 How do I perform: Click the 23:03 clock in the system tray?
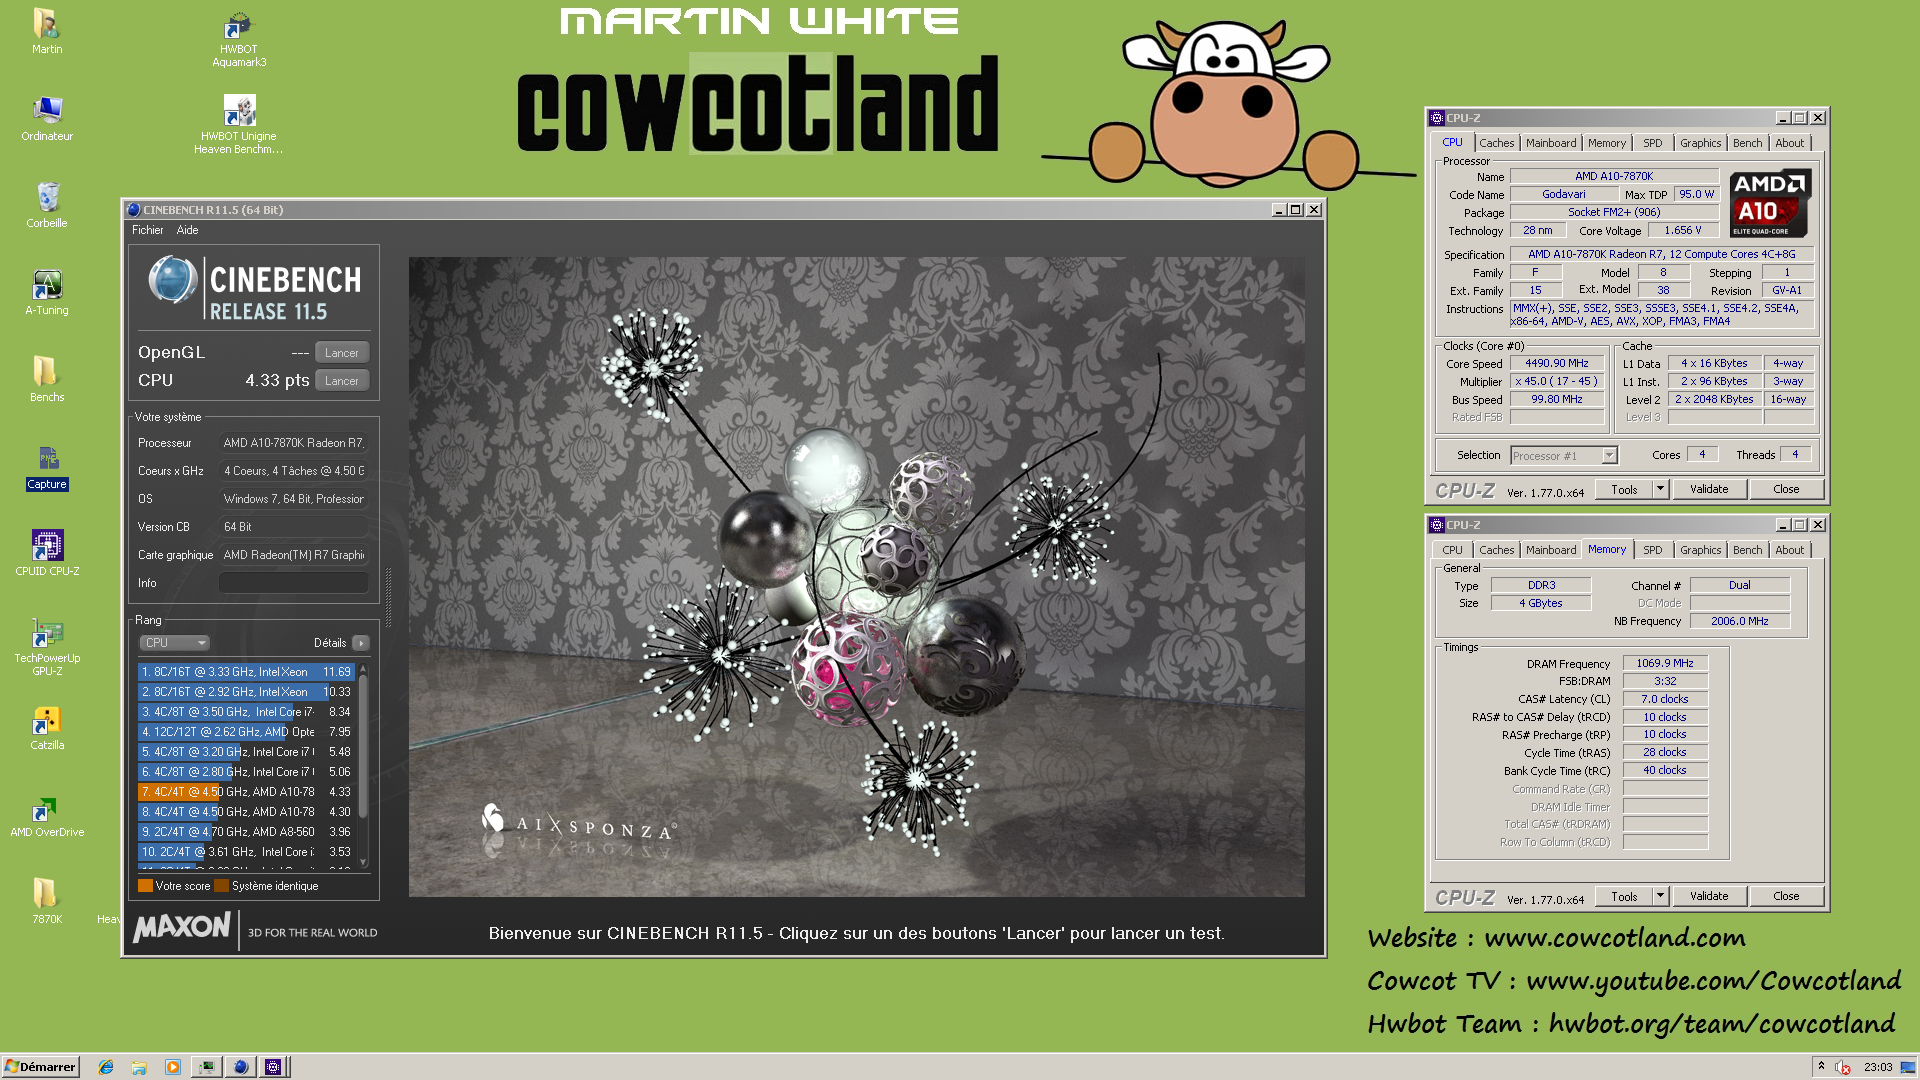point(1878,1067)
